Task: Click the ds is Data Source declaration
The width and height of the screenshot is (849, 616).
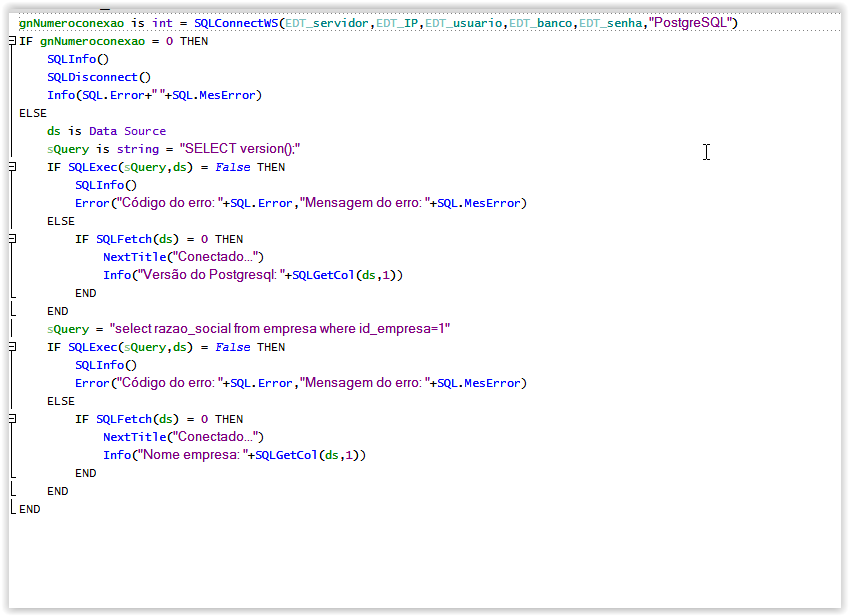Action: pyautogui.click(x=107, y=131)
